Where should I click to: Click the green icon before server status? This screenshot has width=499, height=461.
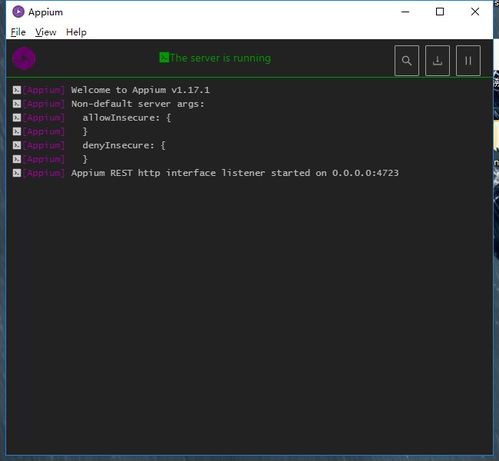(x=164, y=58)
